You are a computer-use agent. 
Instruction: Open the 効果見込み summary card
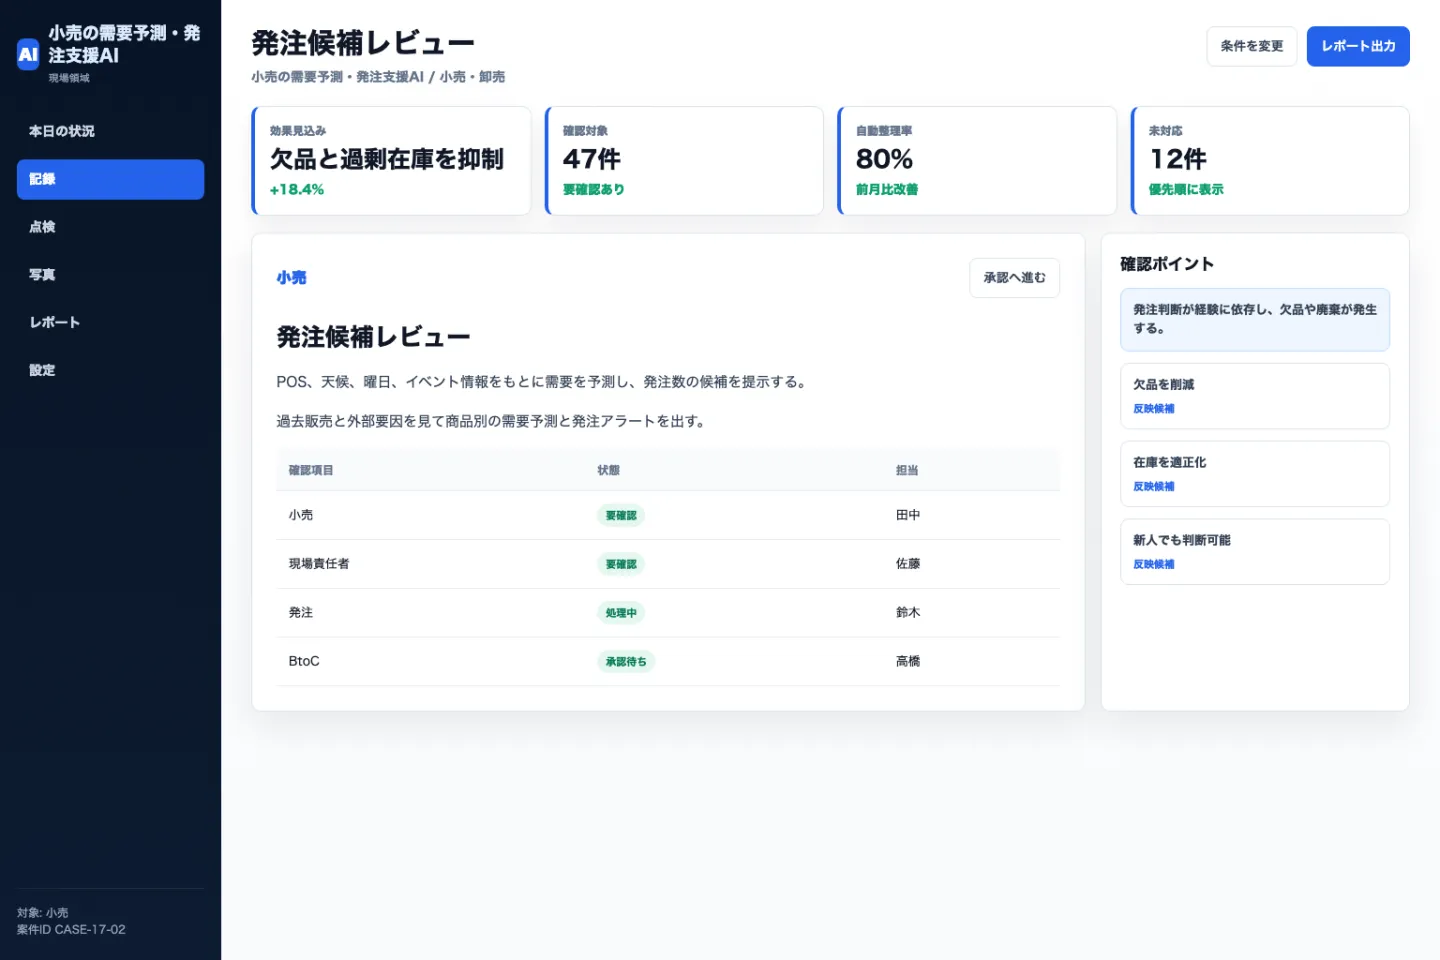pyautogui.click(x=391, y=160)
